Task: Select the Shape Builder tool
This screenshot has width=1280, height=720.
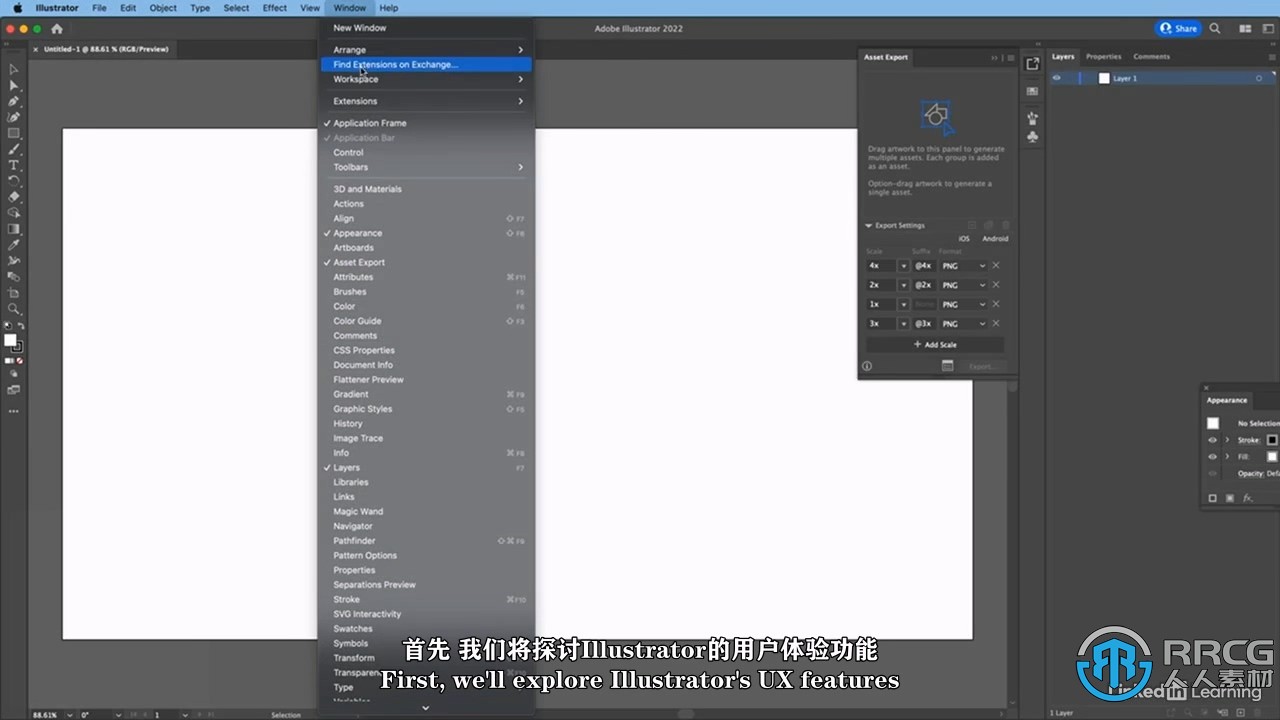Action: pyautogui.click(x=14, y=213)
